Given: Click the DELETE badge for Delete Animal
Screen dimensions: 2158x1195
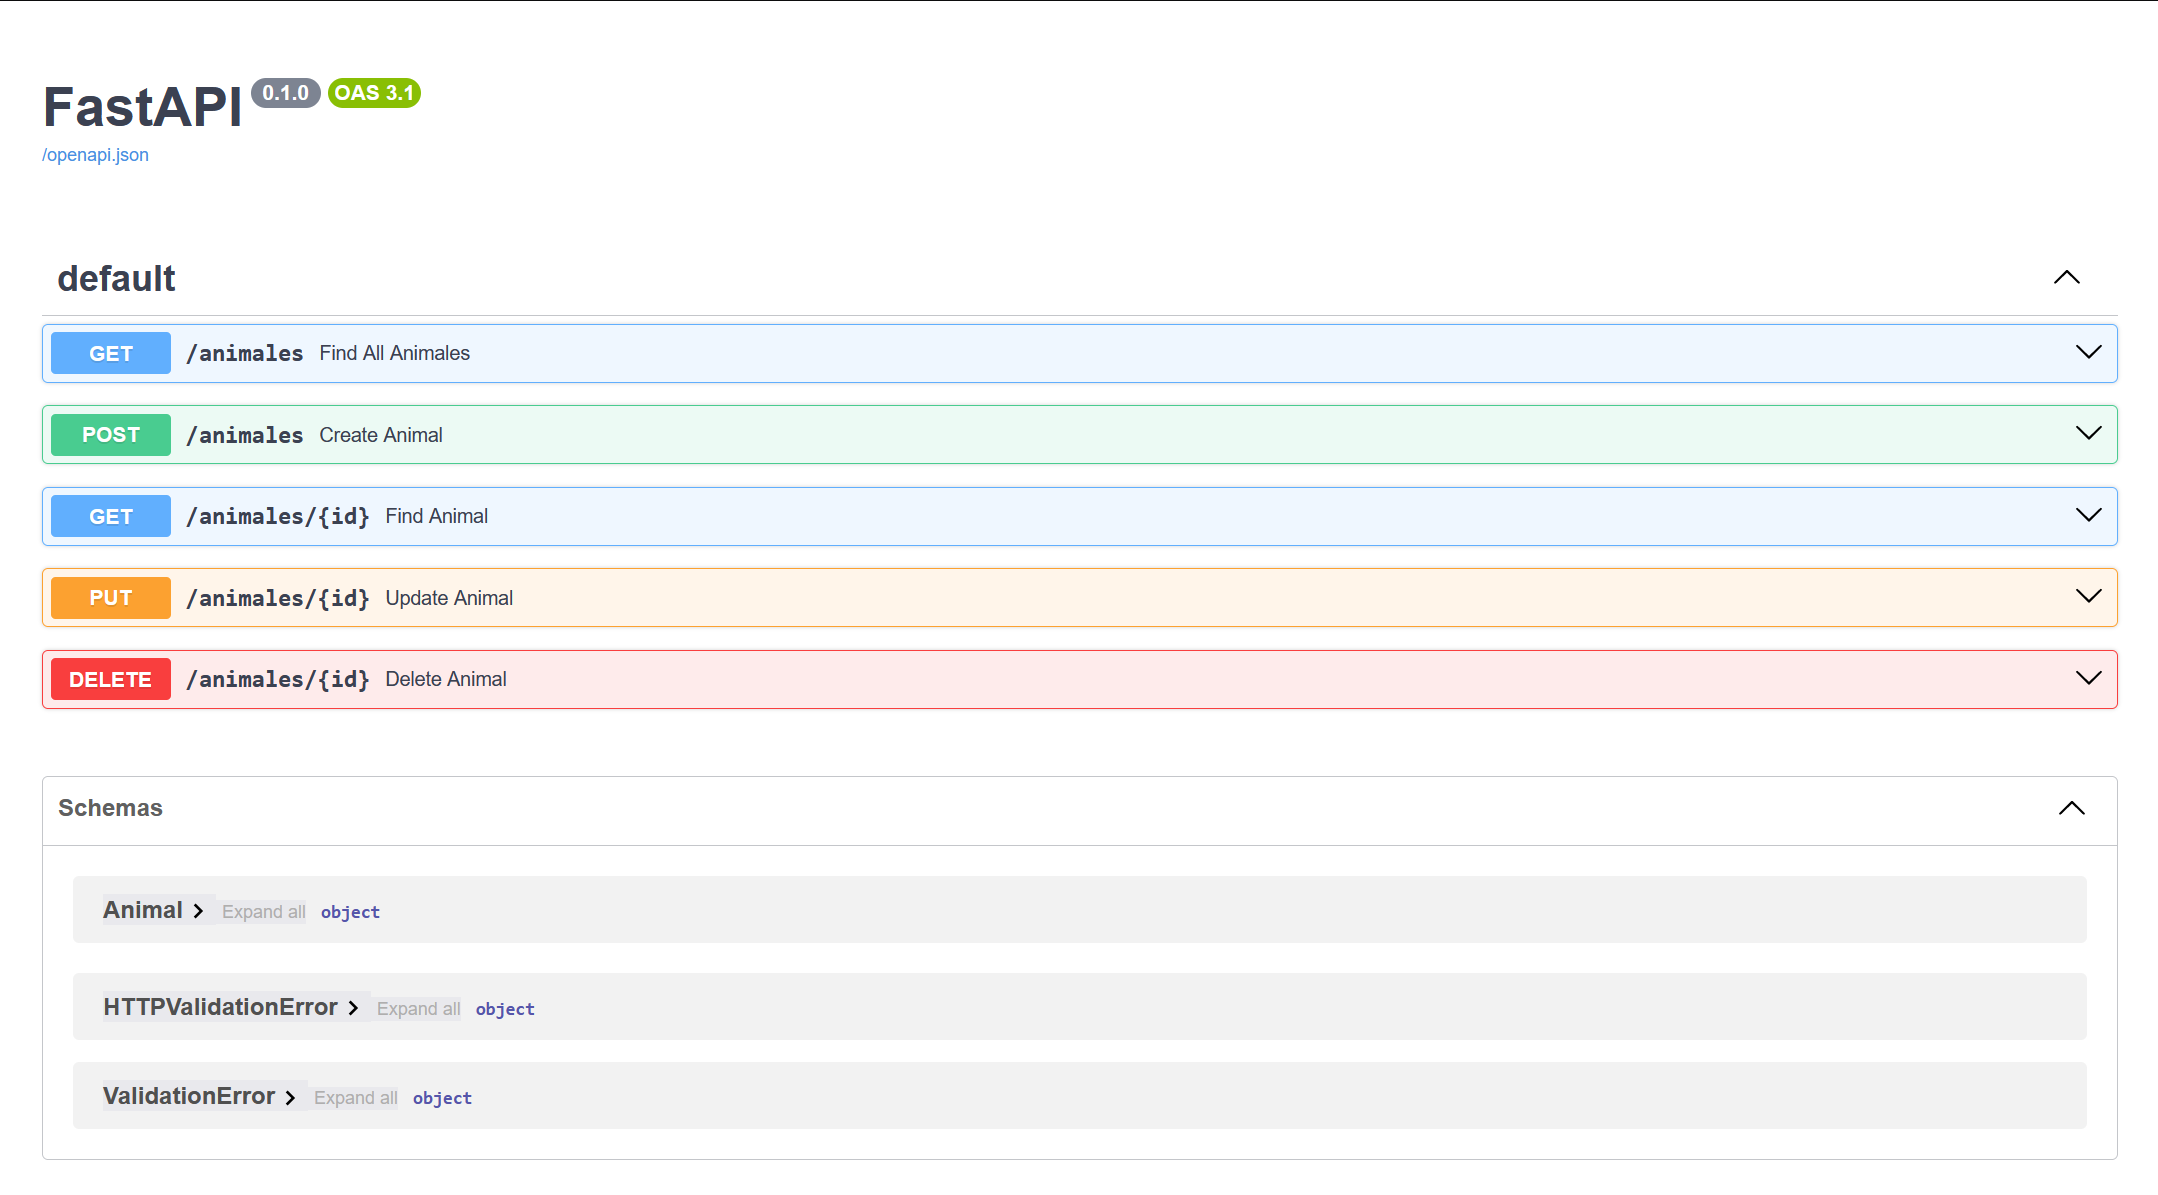Looking at the screenshot, I should 110,678.
